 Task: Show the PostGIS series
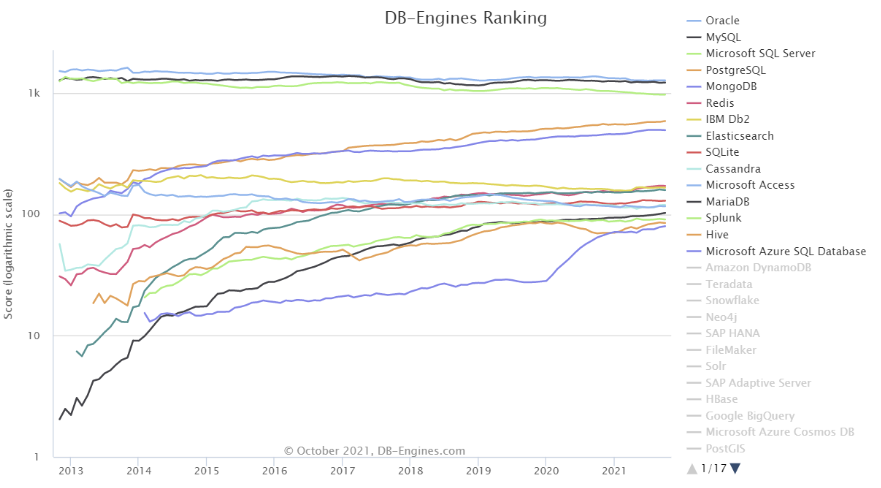716,449
